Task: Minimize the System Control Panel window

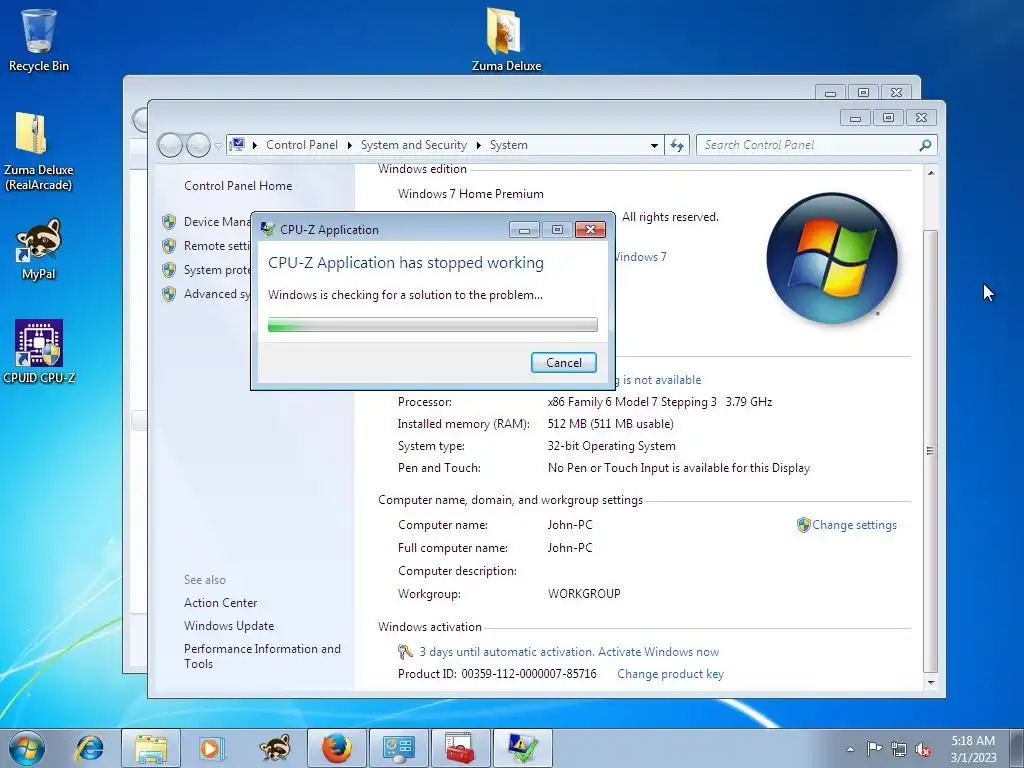Action: point(855,118)
